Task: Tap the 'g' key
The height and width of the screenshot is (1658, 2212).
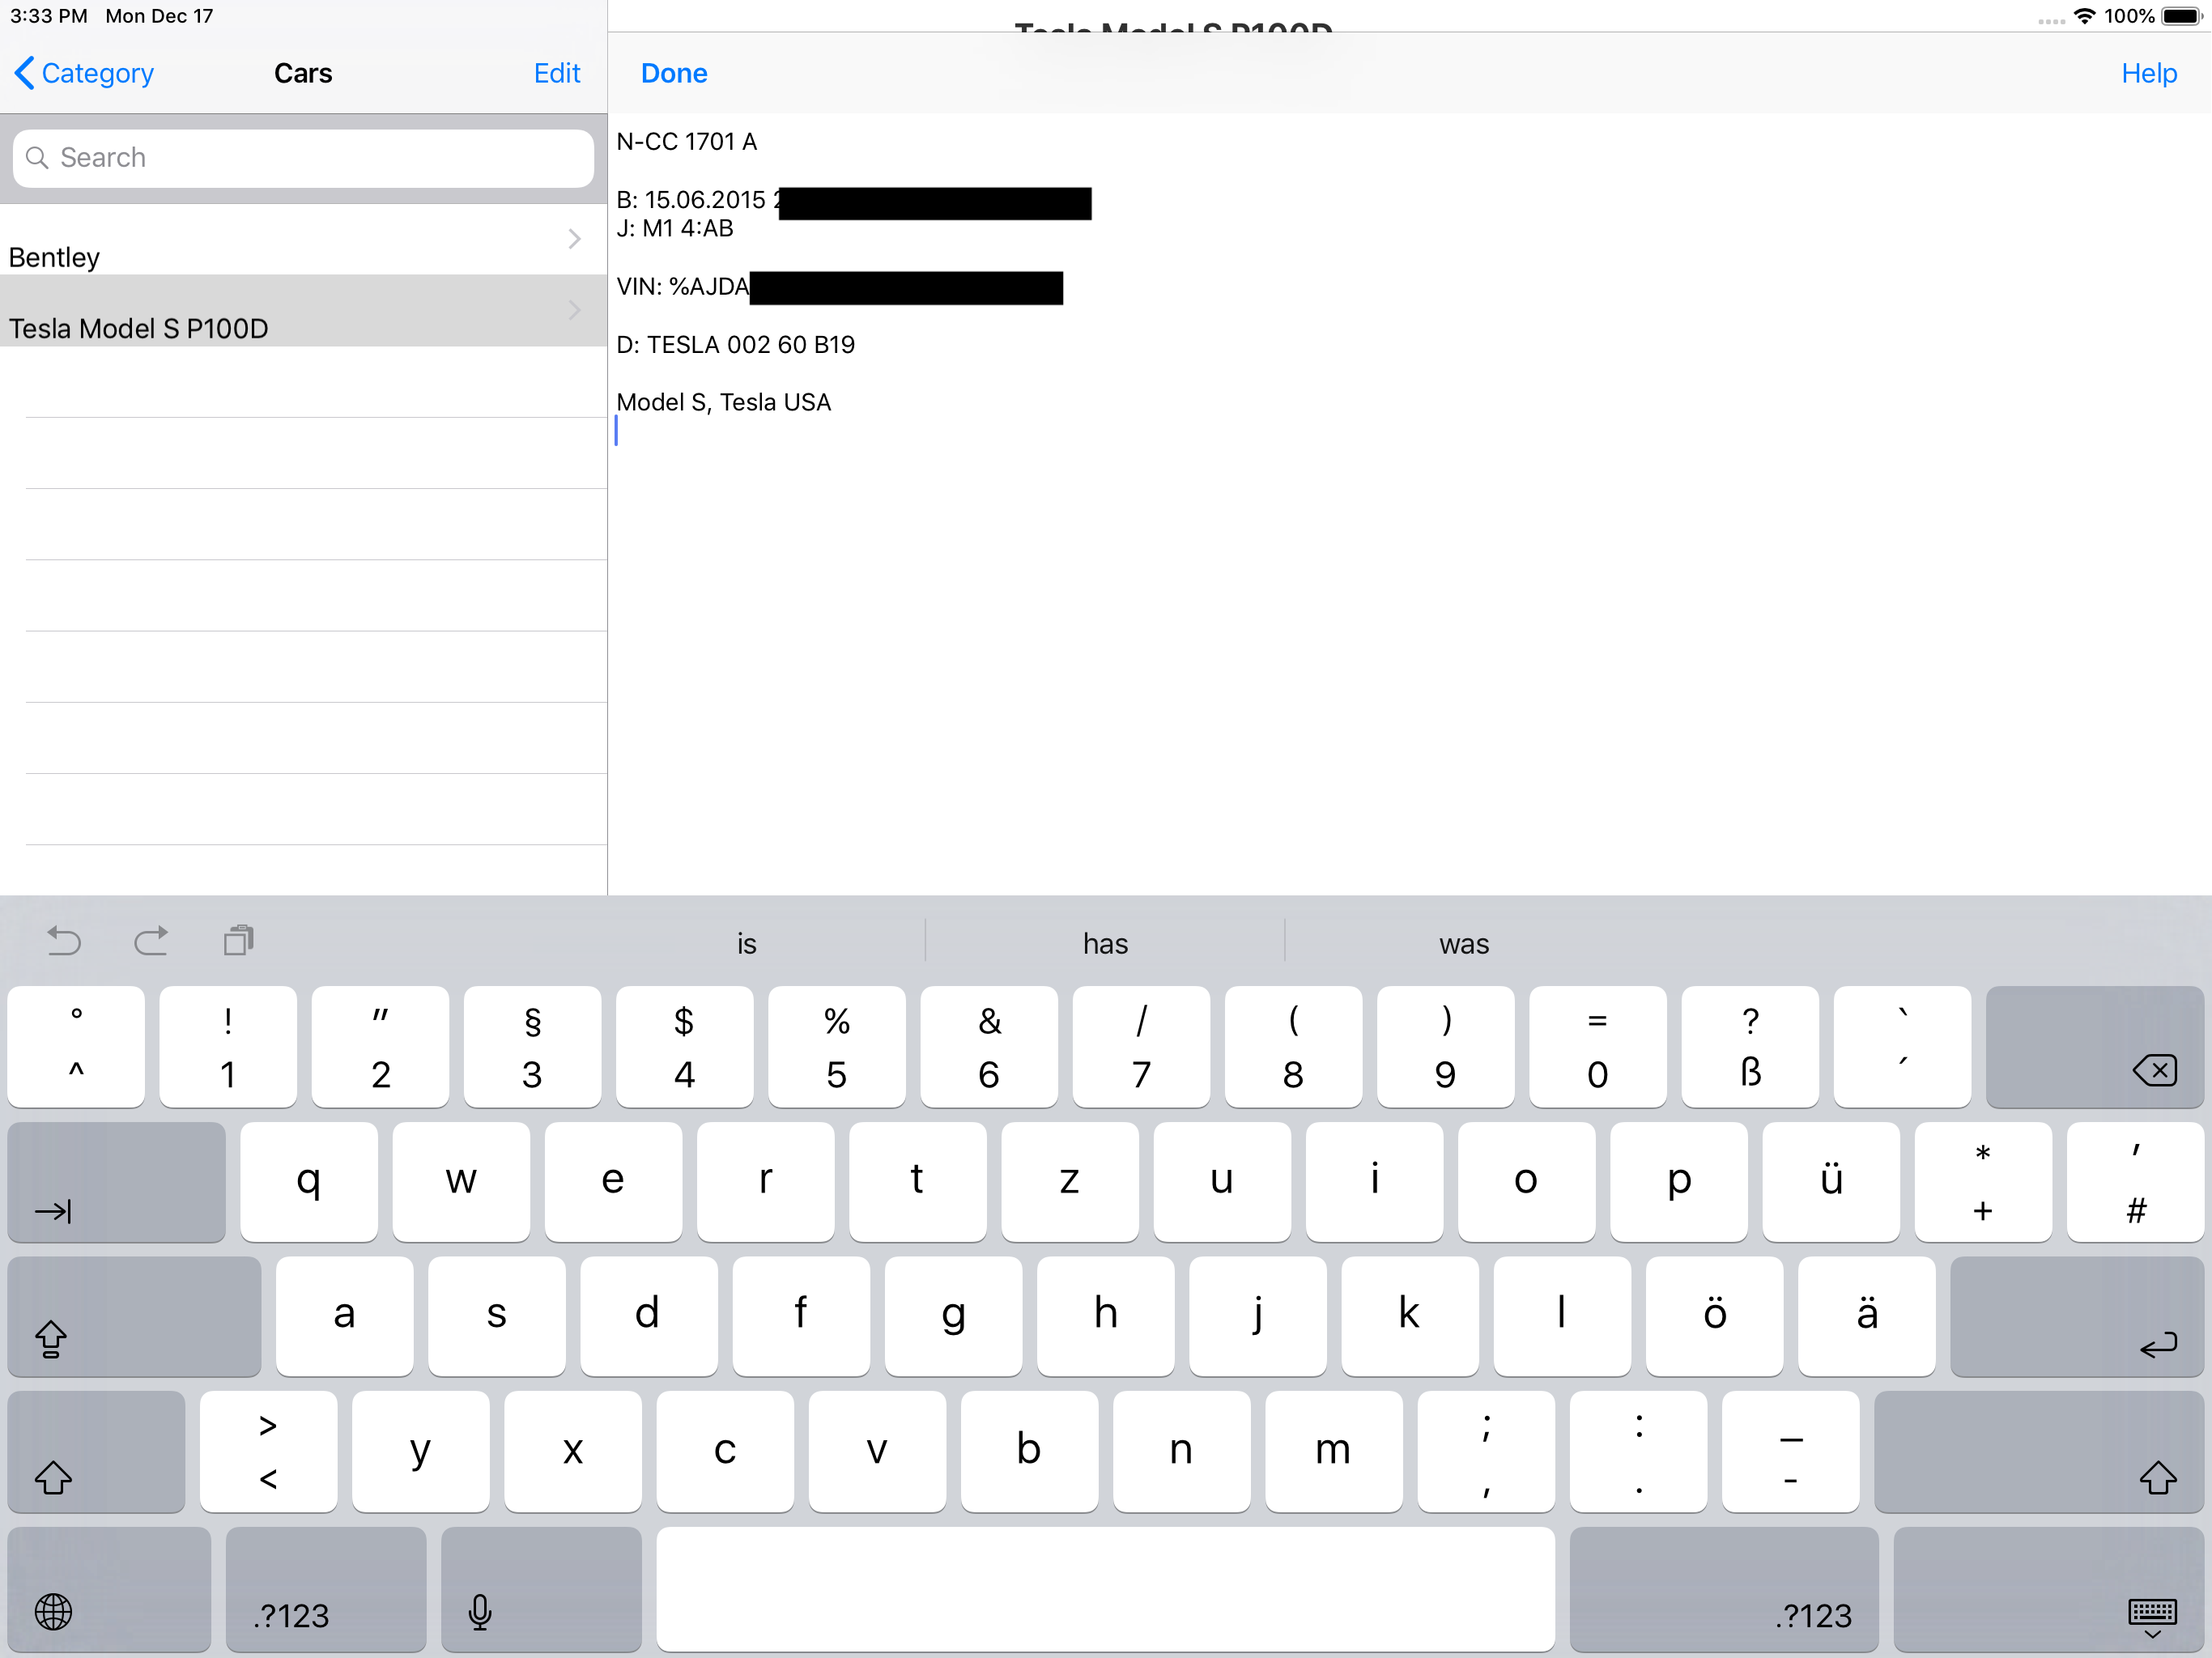Action: 953,1316
